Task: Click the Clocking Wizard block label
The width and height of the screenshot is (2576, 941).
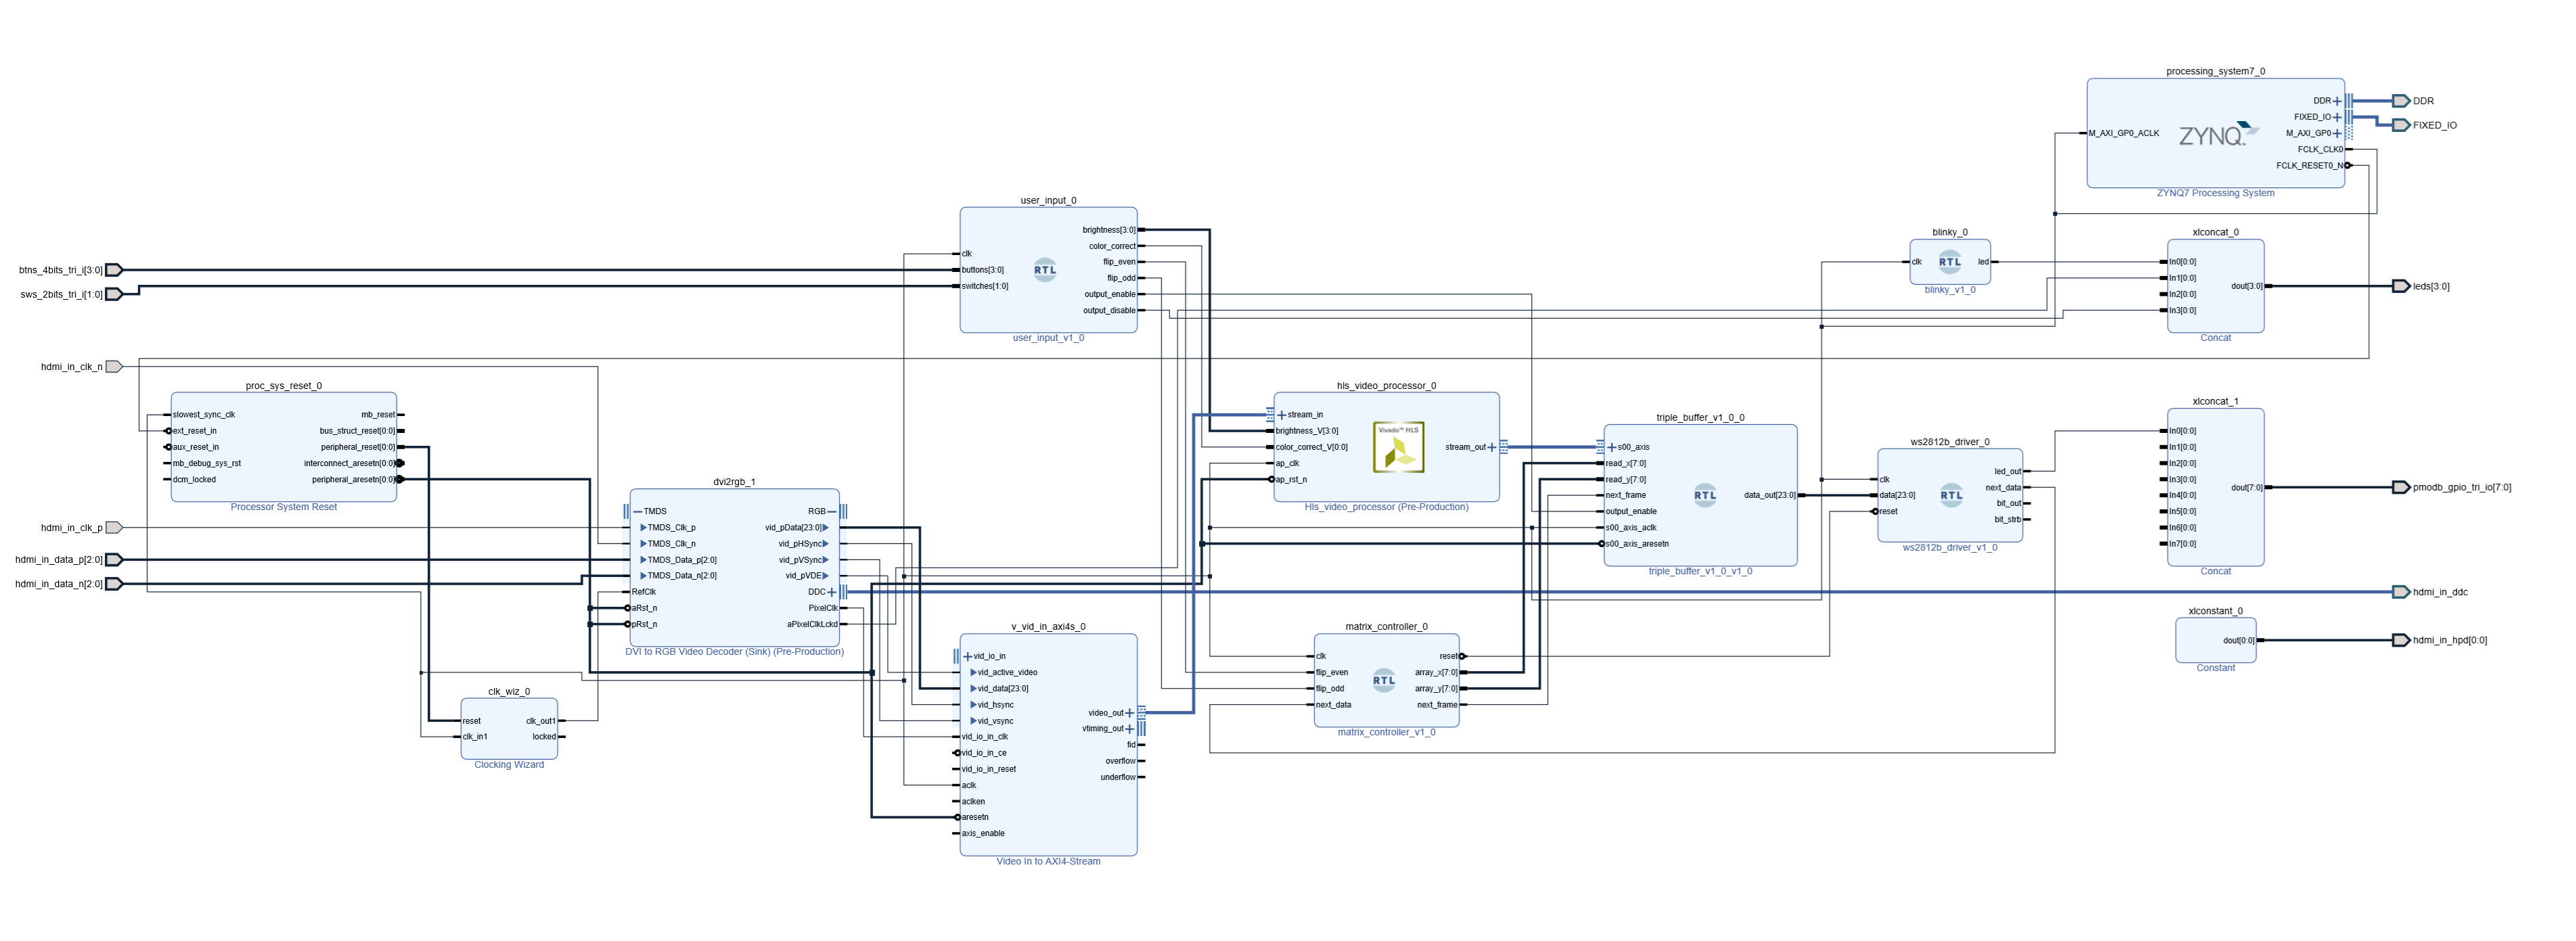Action: tap(508, 765)
